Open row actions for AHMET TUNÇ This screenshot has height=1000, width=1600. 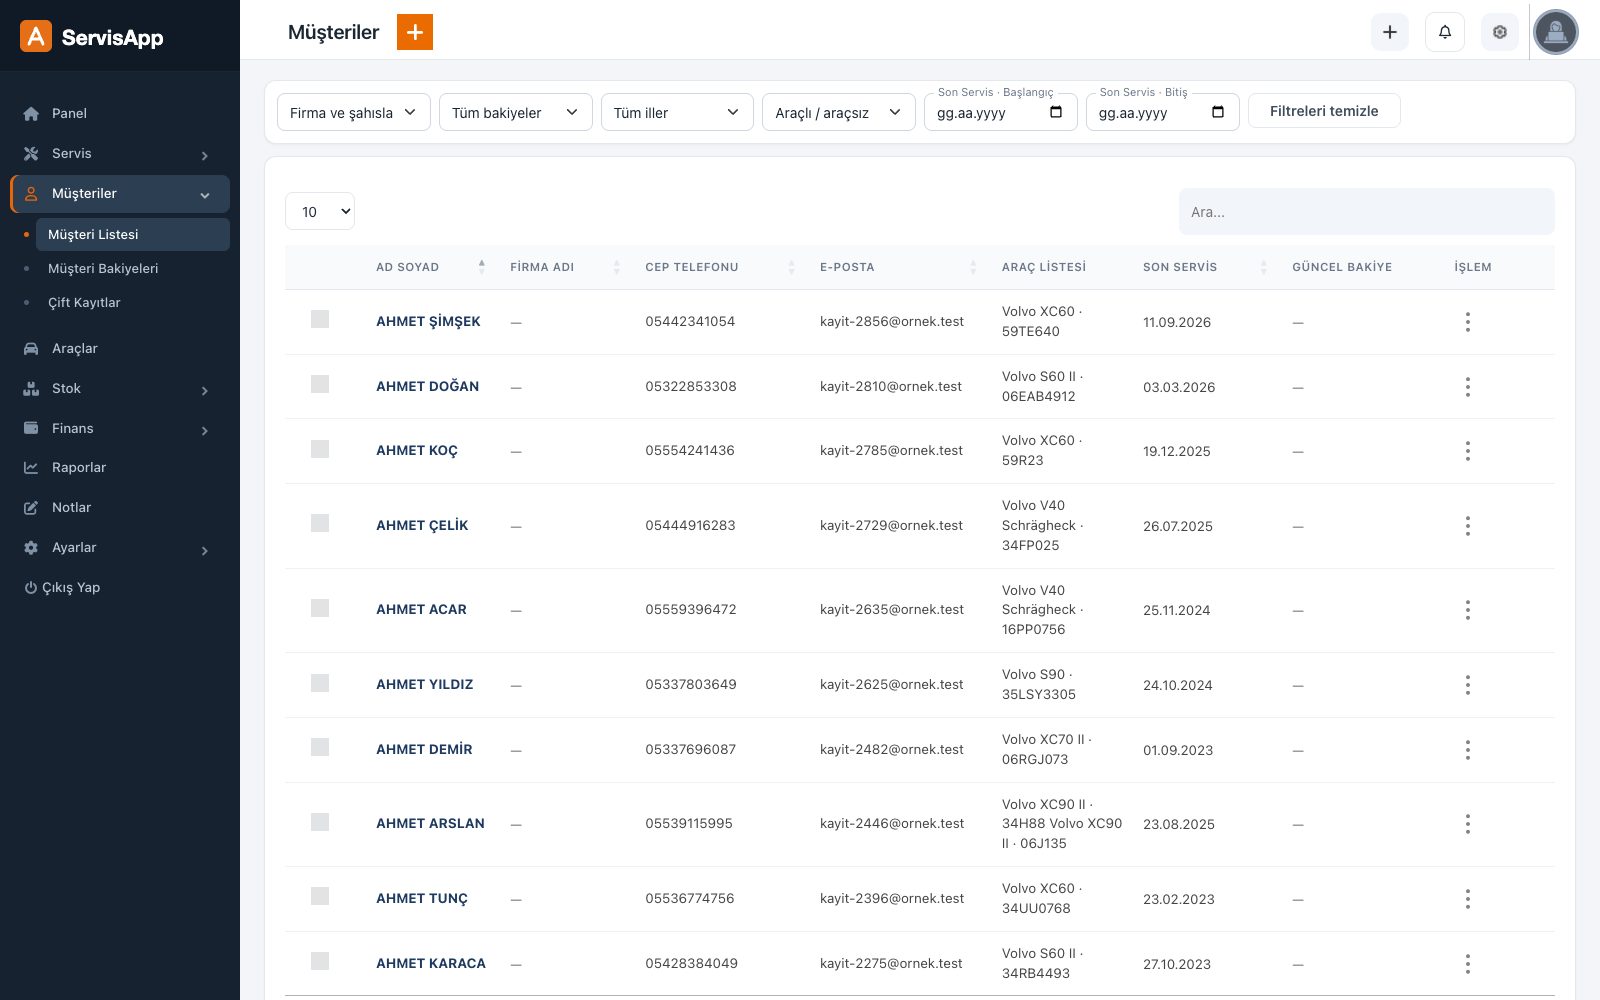point(1468,899)
